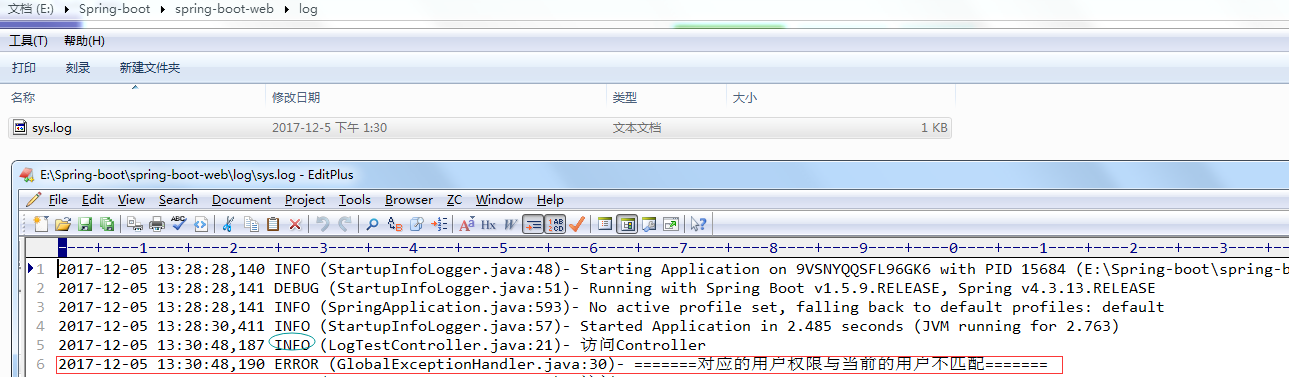Toggle the cliptext window button
Image resolution: width=1289 pixels, height=377 pixels.
(x=605, y=224)
